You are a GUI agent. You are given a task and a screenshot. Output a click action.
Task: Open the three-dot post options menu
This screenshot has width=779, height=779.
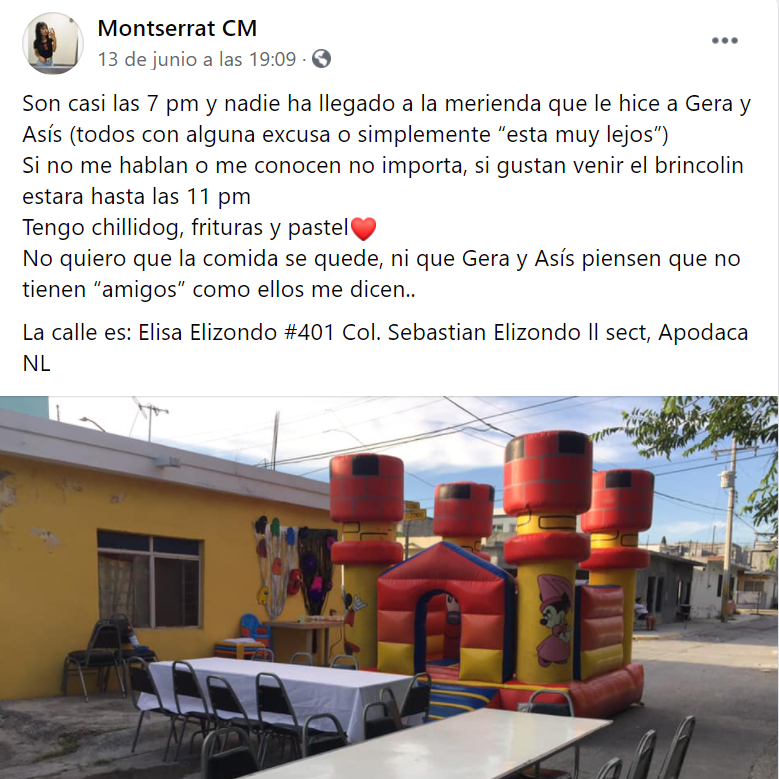(x=724, y=41)
